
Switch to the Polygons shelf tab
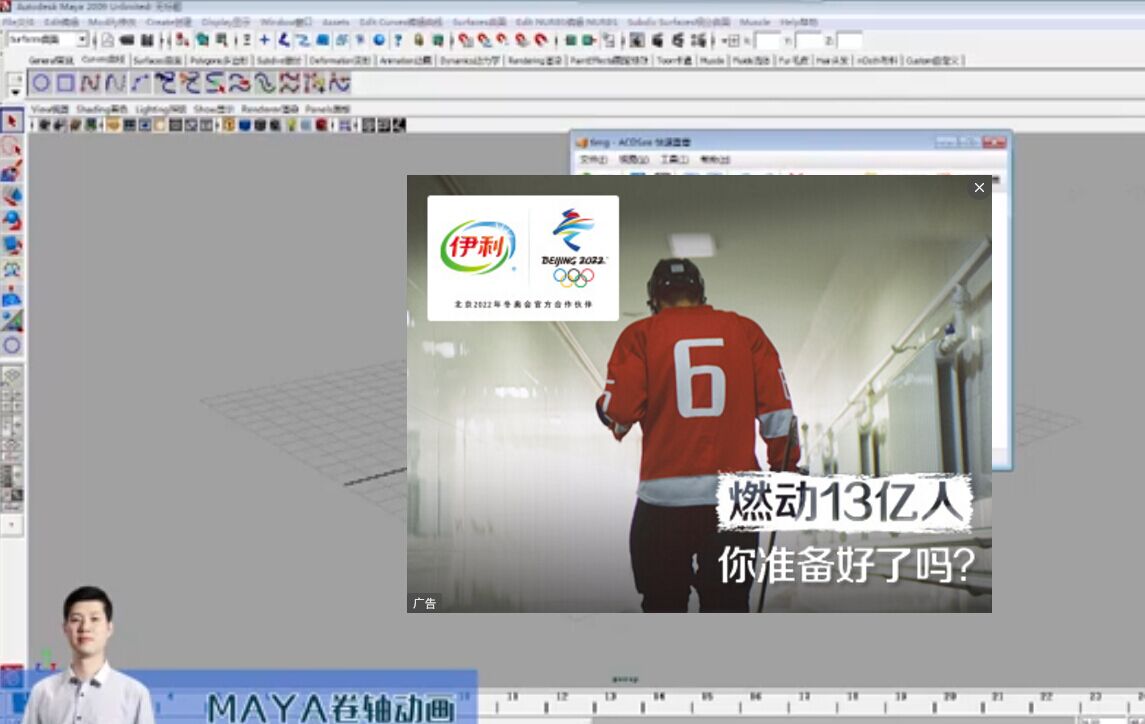(x=219, y=61)
